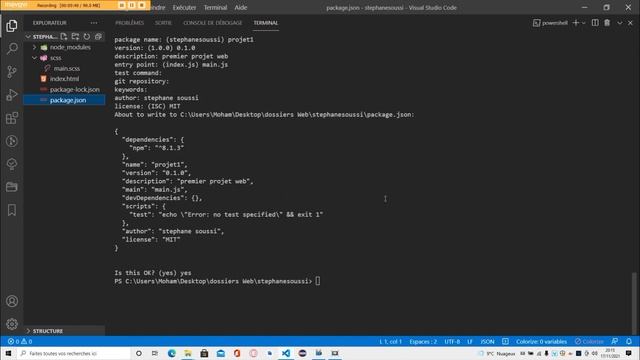Viewport: 640px width, 360px height.
Task: Click L 1, col 1 cursor position
Action: [391, 341]
